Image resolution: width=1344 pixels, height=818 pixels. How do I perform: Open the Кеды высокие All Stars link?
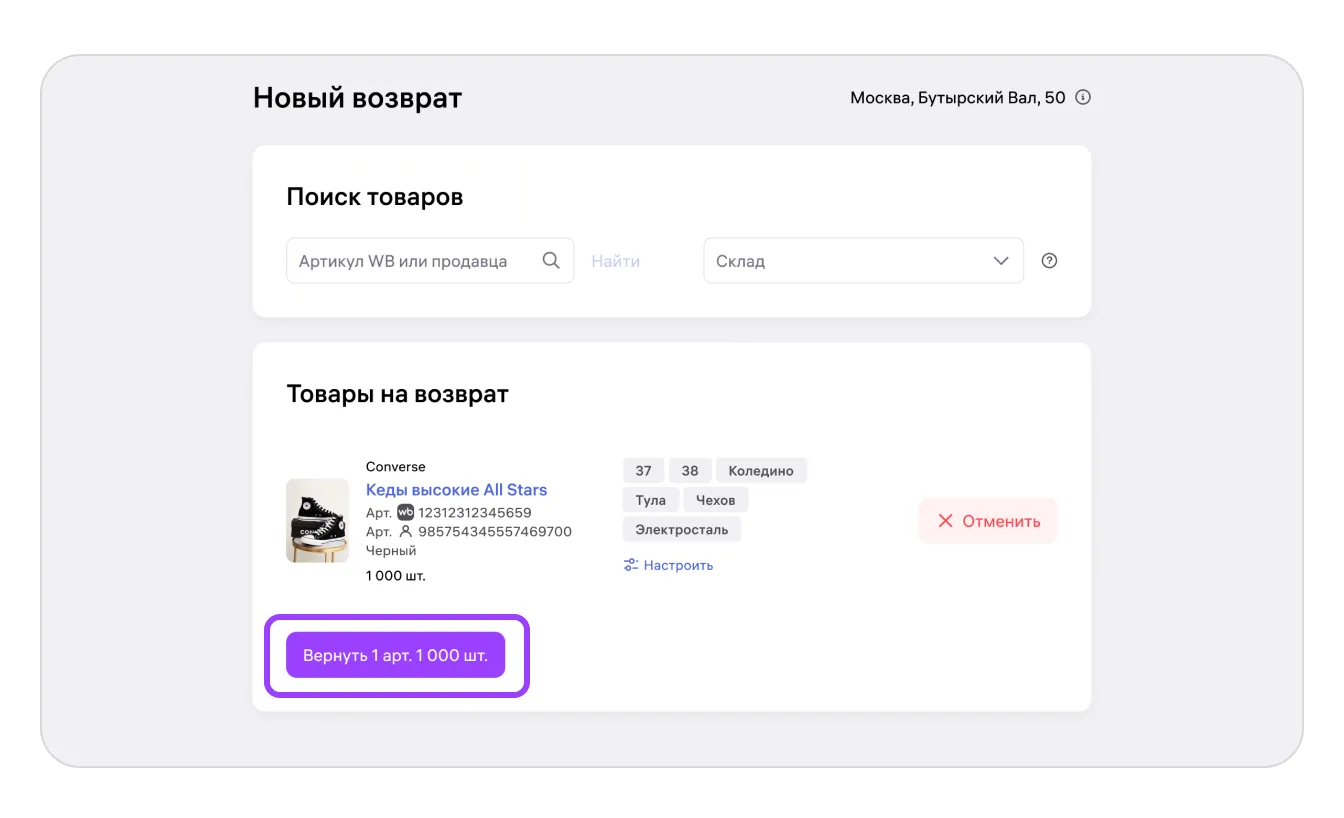(456, 490)
